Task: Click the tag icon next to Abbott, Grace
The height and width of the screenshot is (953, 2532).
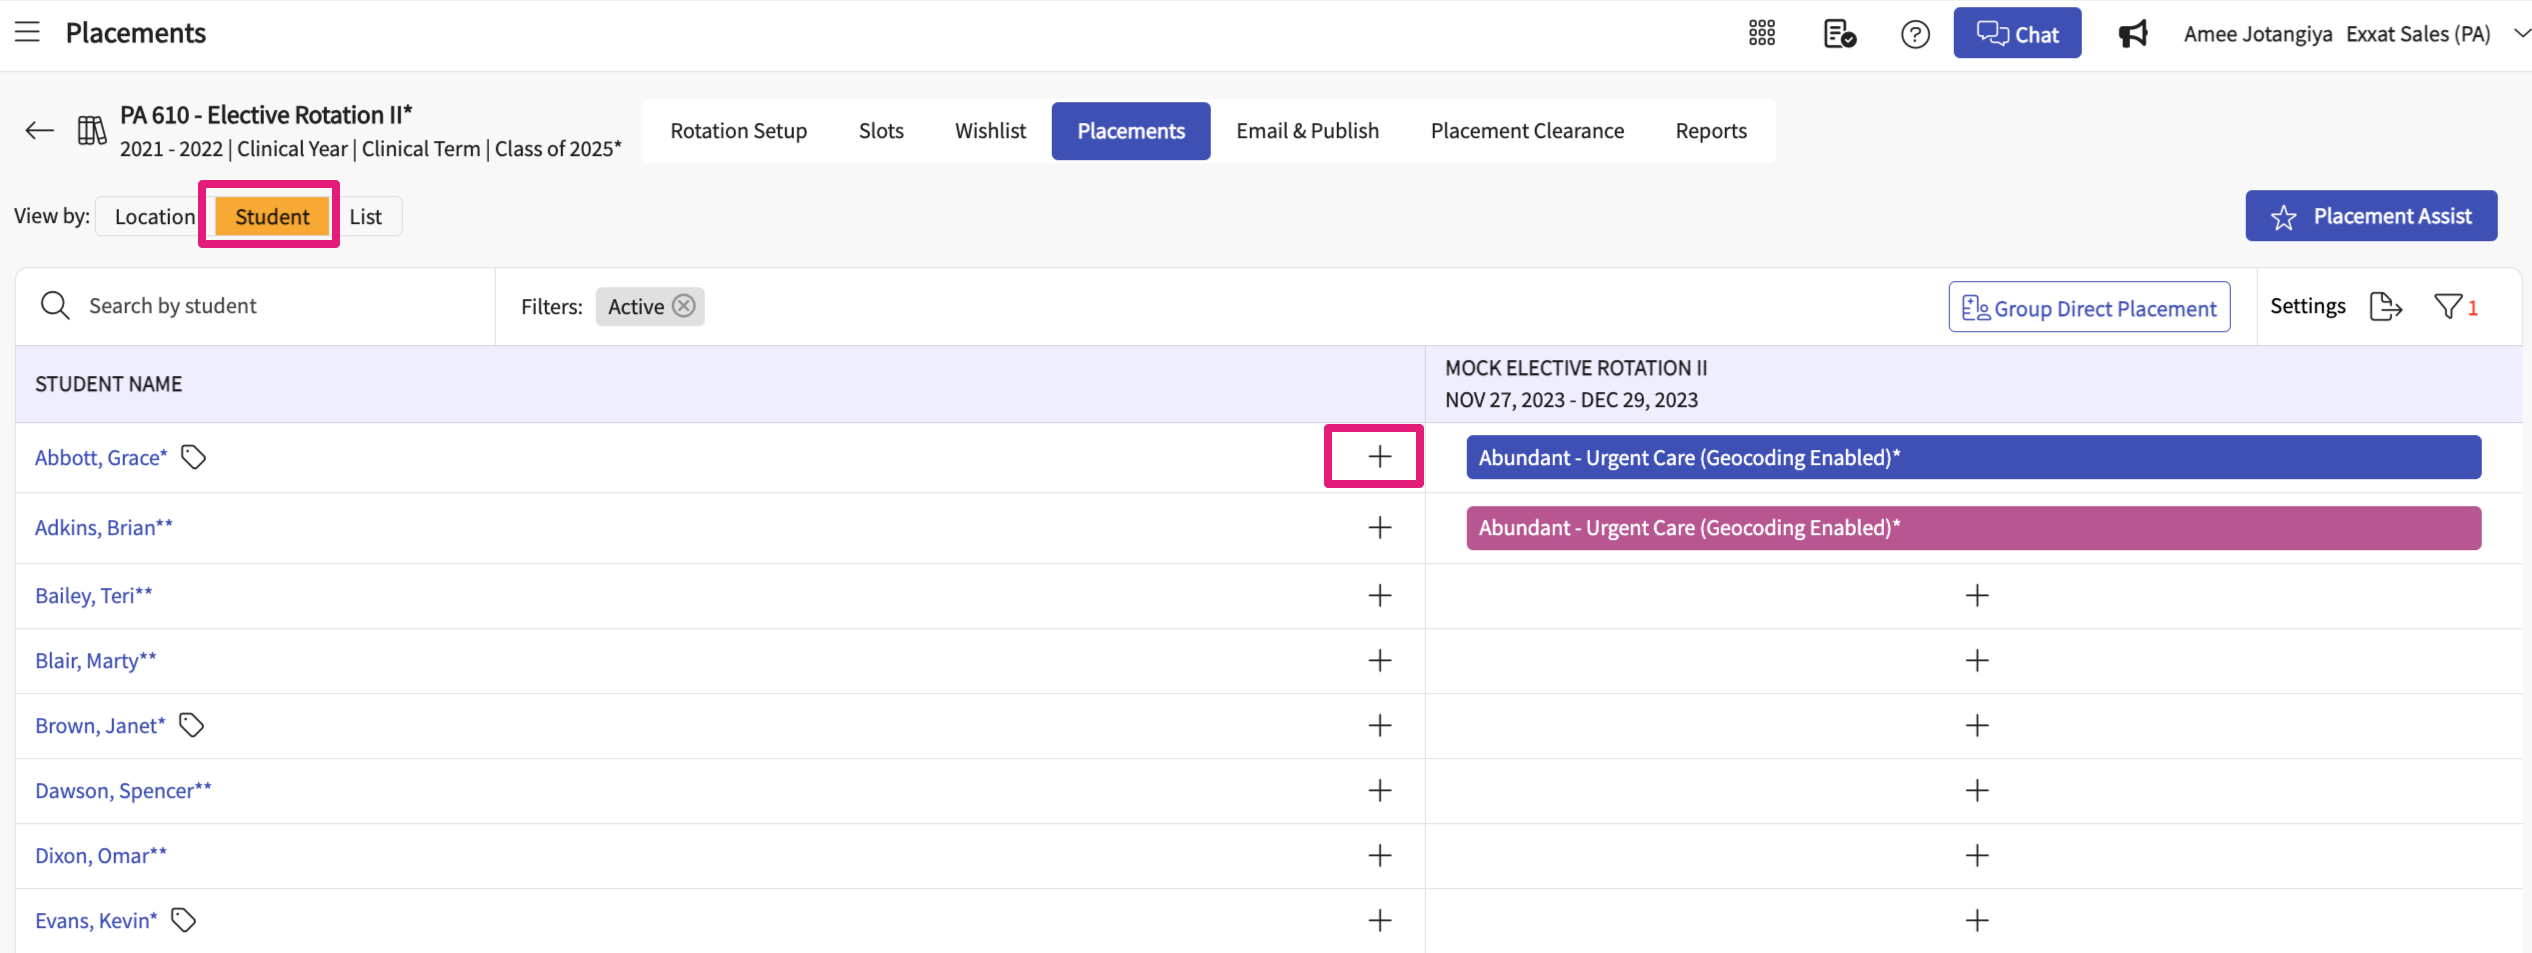Action: click(193, 457)
